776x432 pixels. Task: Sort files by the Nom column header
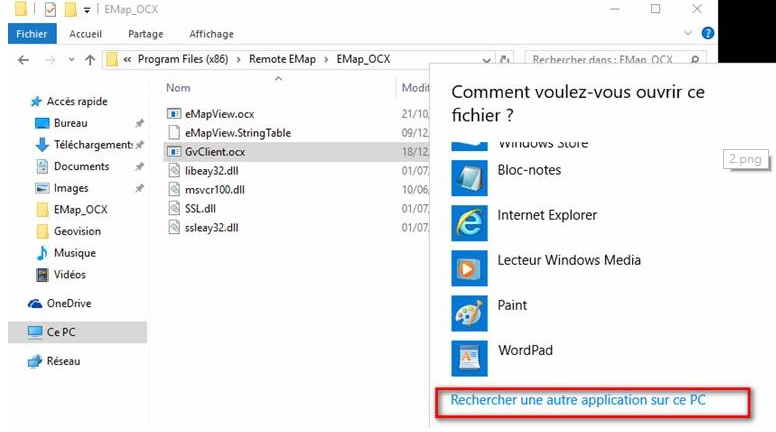178,88
